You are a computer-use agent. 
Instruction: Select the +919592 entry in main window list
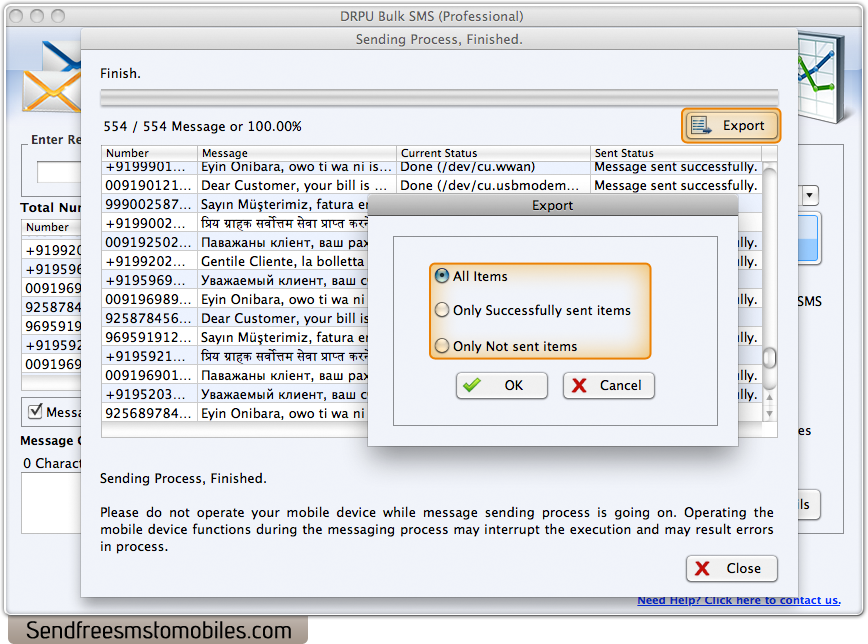coord(51,346)
